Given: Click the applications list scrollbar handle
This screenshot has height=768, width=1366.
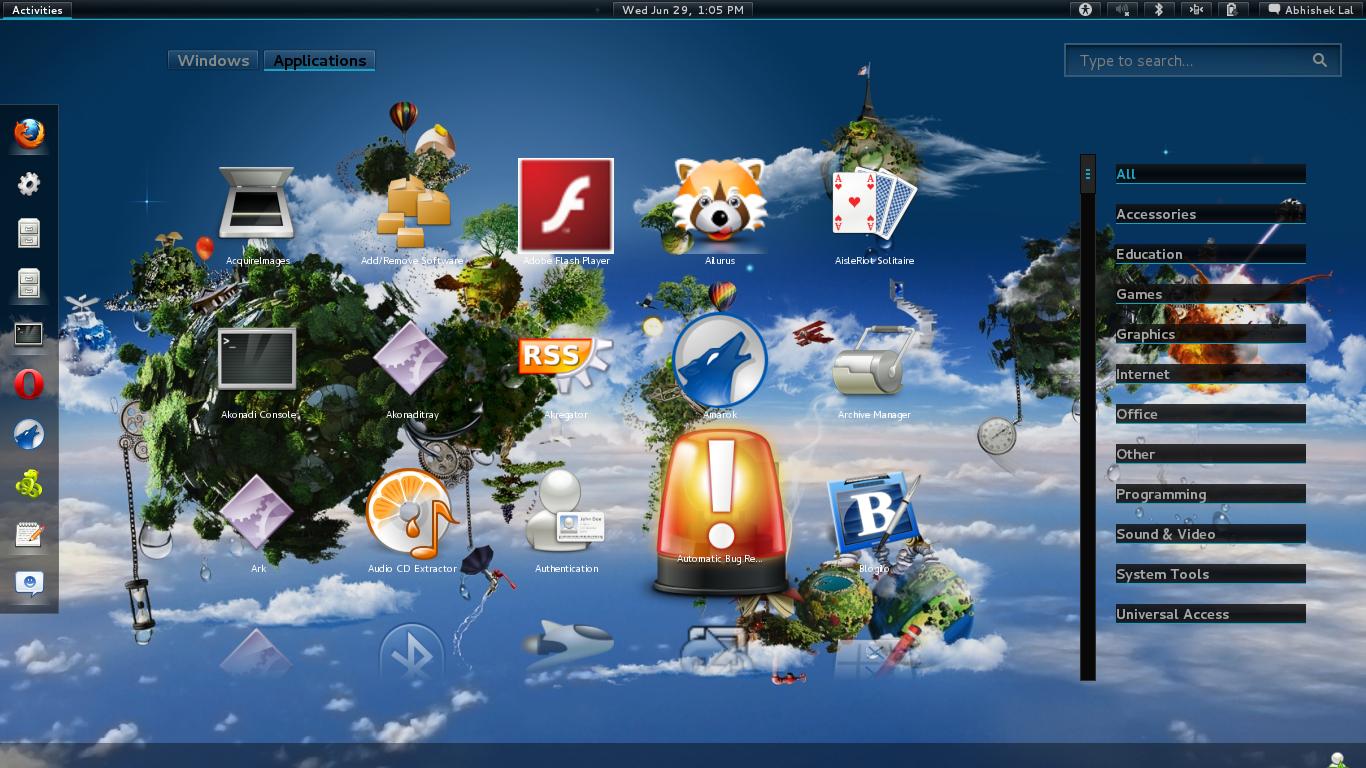Looking at the screenshot, I should coord(1088,174).
